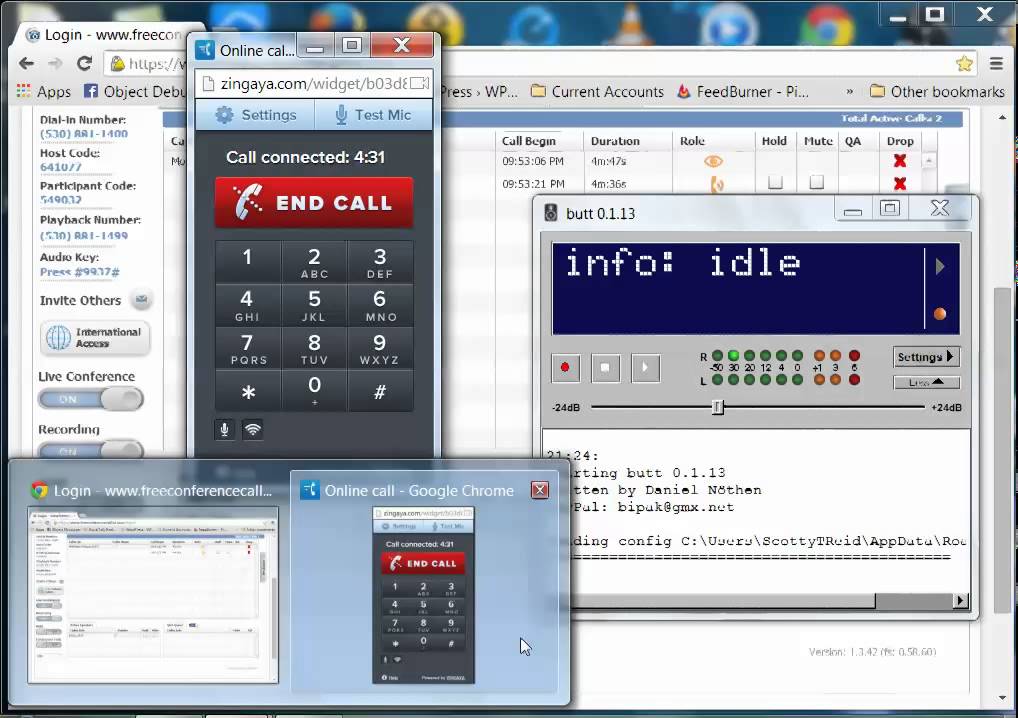This screenshot has height=718, width=1018.
Task: Sort by the Duration column header
Action: tap(615, 141)
